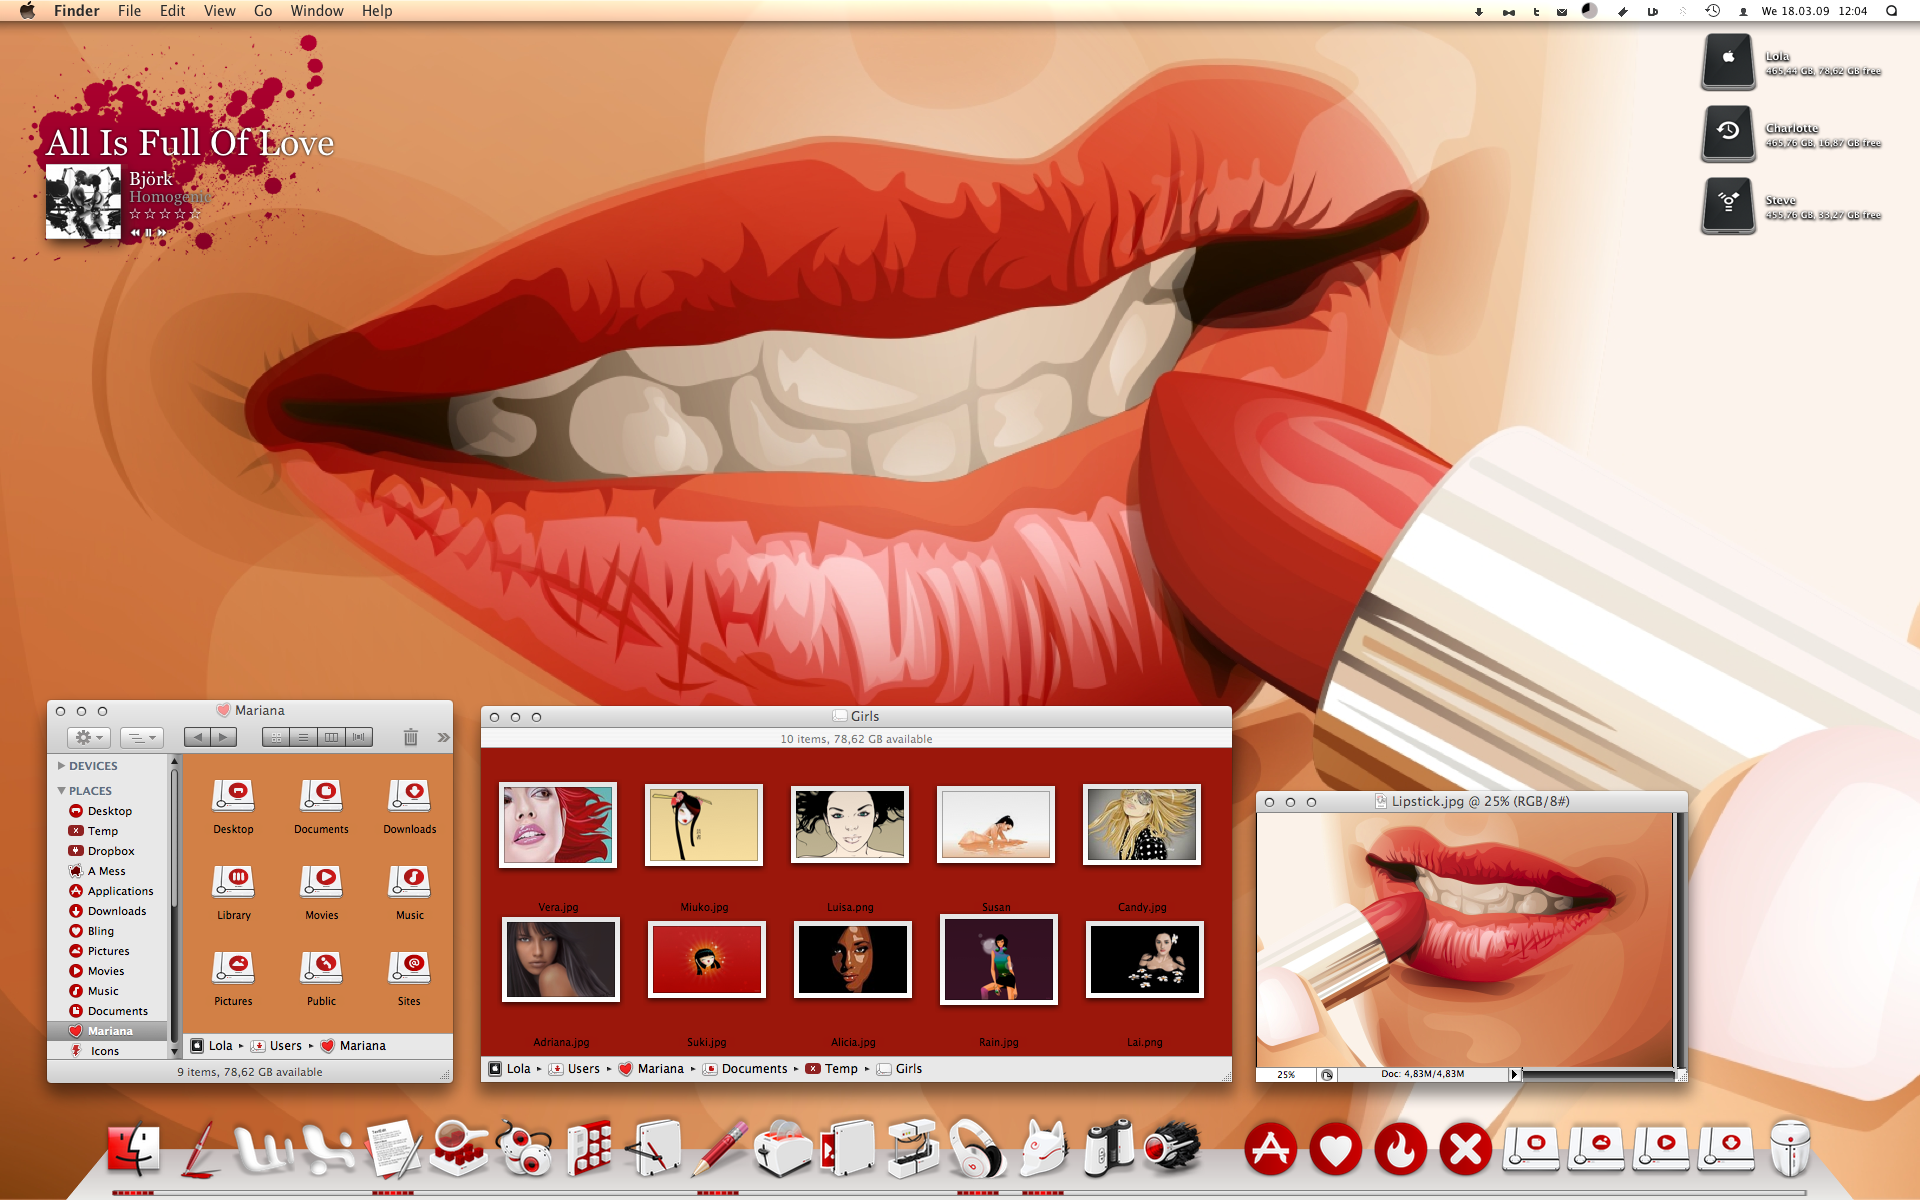This screenshot has width=1920, height=1200.
Task: Open the Window menu
Action: coord(317,11)
